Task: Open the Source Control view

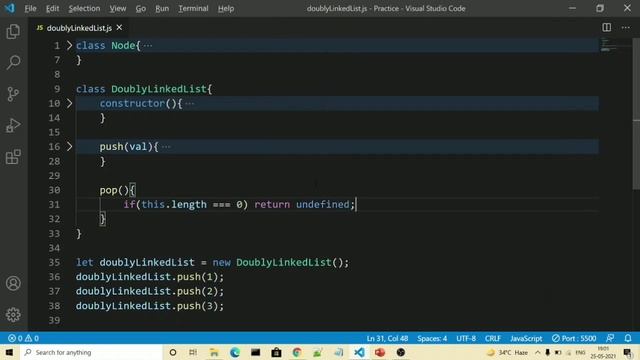Action: (x=13, y=94)
